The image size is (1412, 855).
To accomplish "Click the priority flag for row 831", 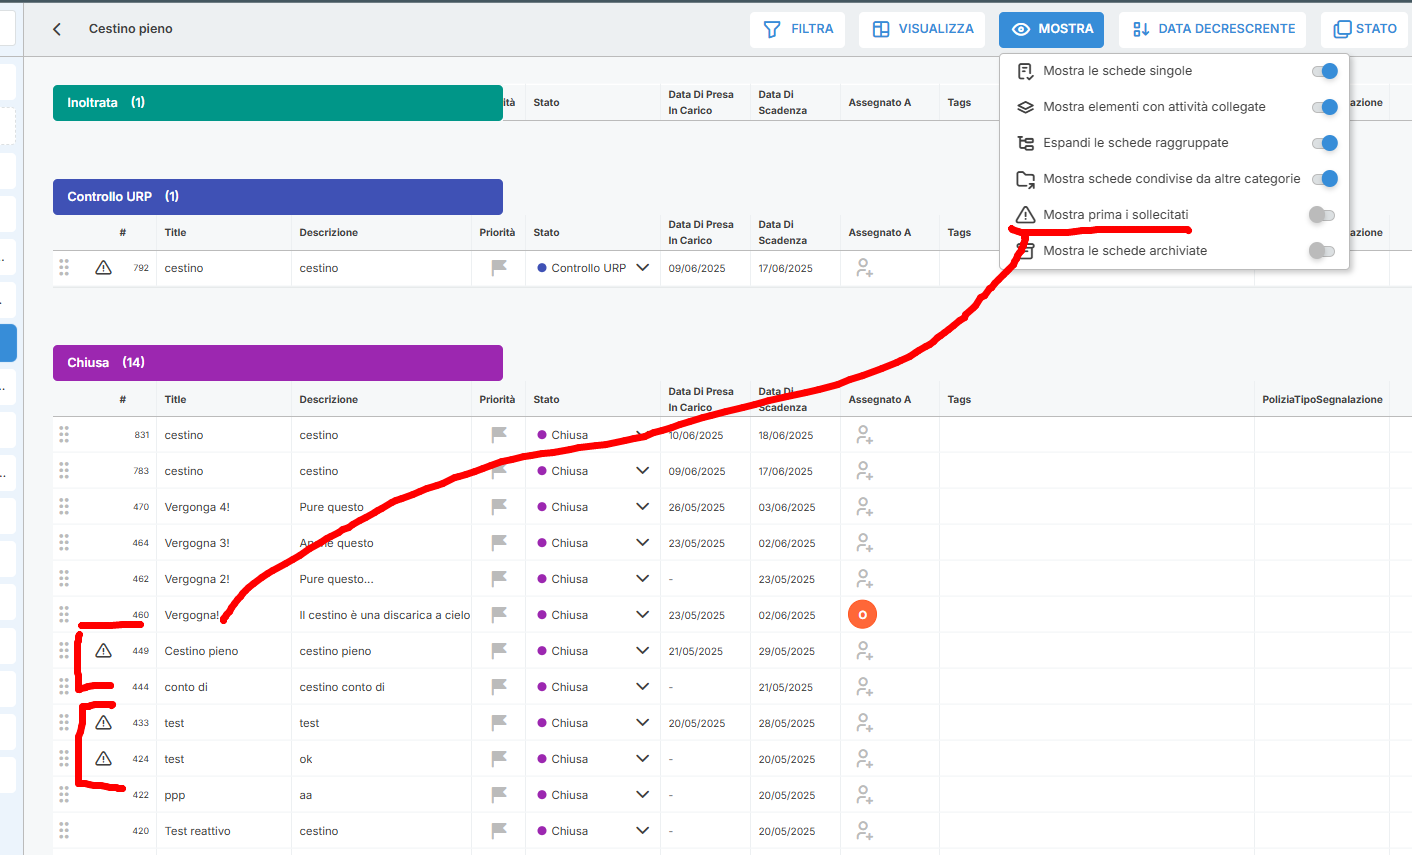I will pyautogui.click(x=499, y=435).
